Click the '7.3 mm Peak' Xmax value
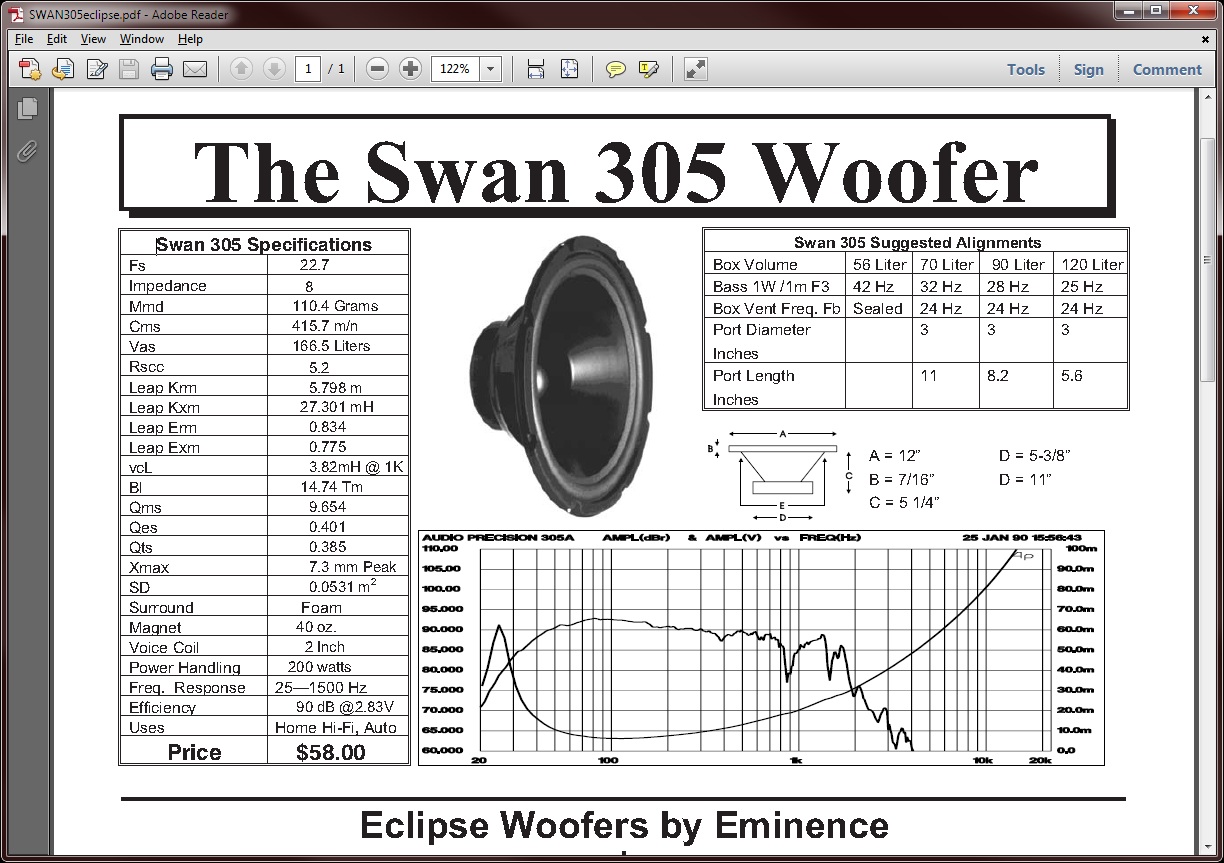This screenshot has width=1224, height=863. [352, 567]
